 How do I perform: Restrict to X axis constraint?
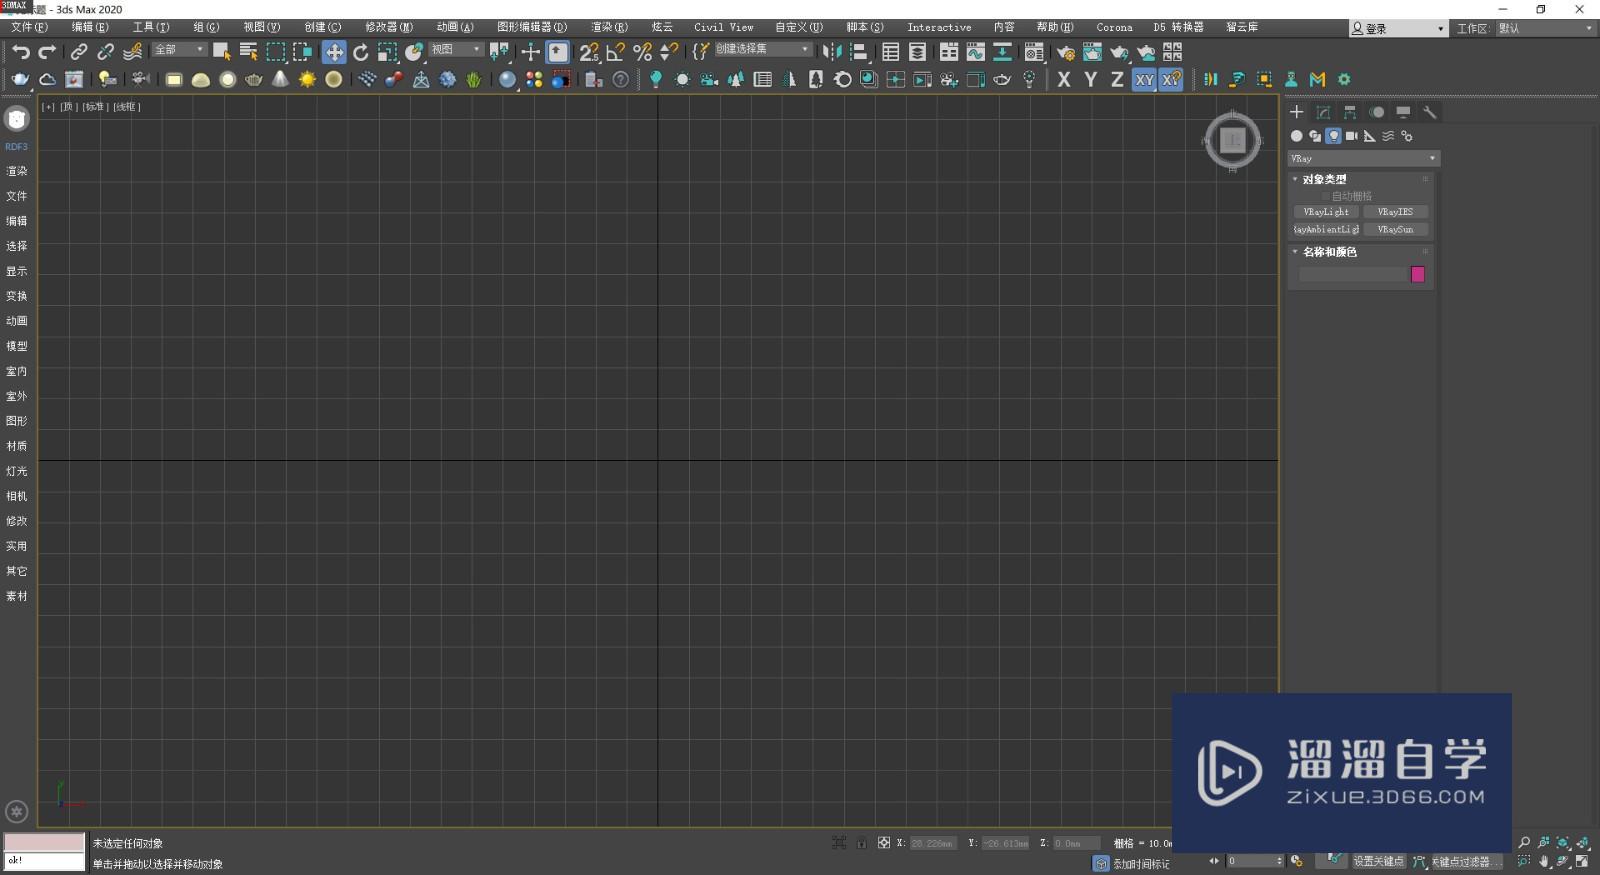(x=1064, y=79)
